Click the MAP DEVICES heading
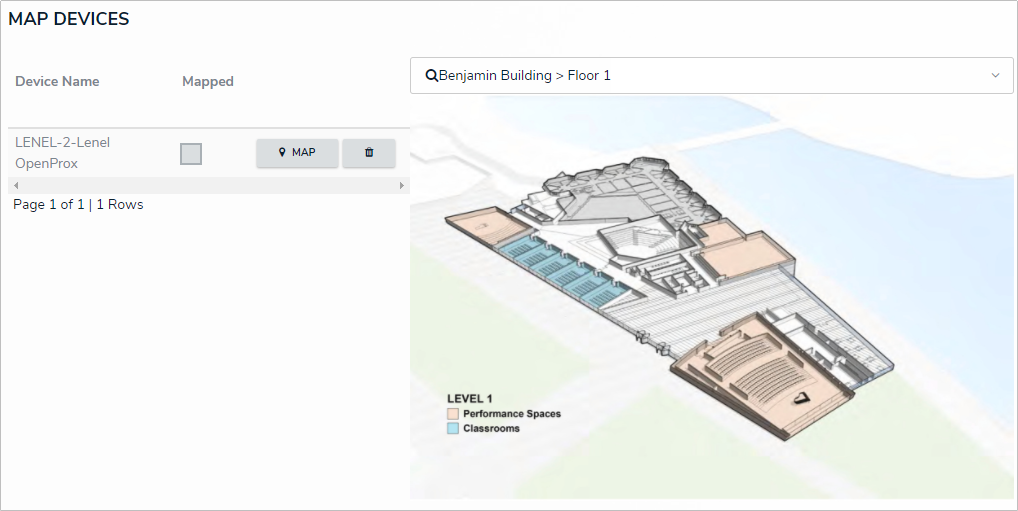The width and height of the screenshot is (1018, 511). (69, 19)
